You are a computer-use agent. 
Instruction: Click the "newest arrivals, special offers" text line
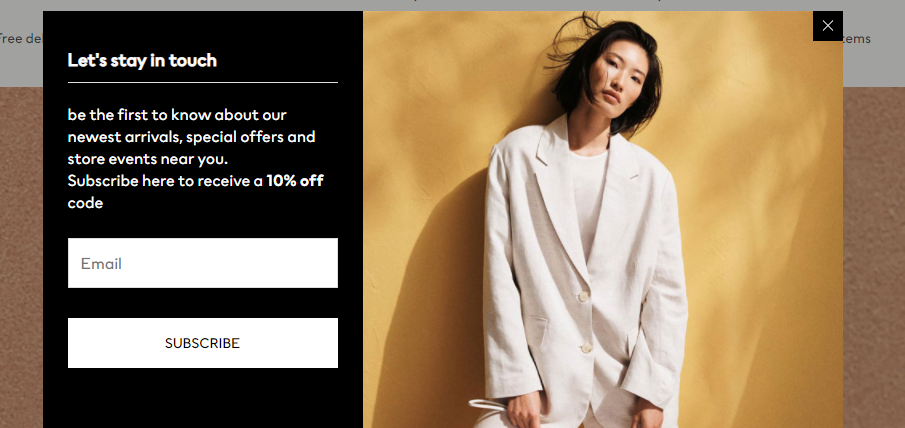[192, 137]
